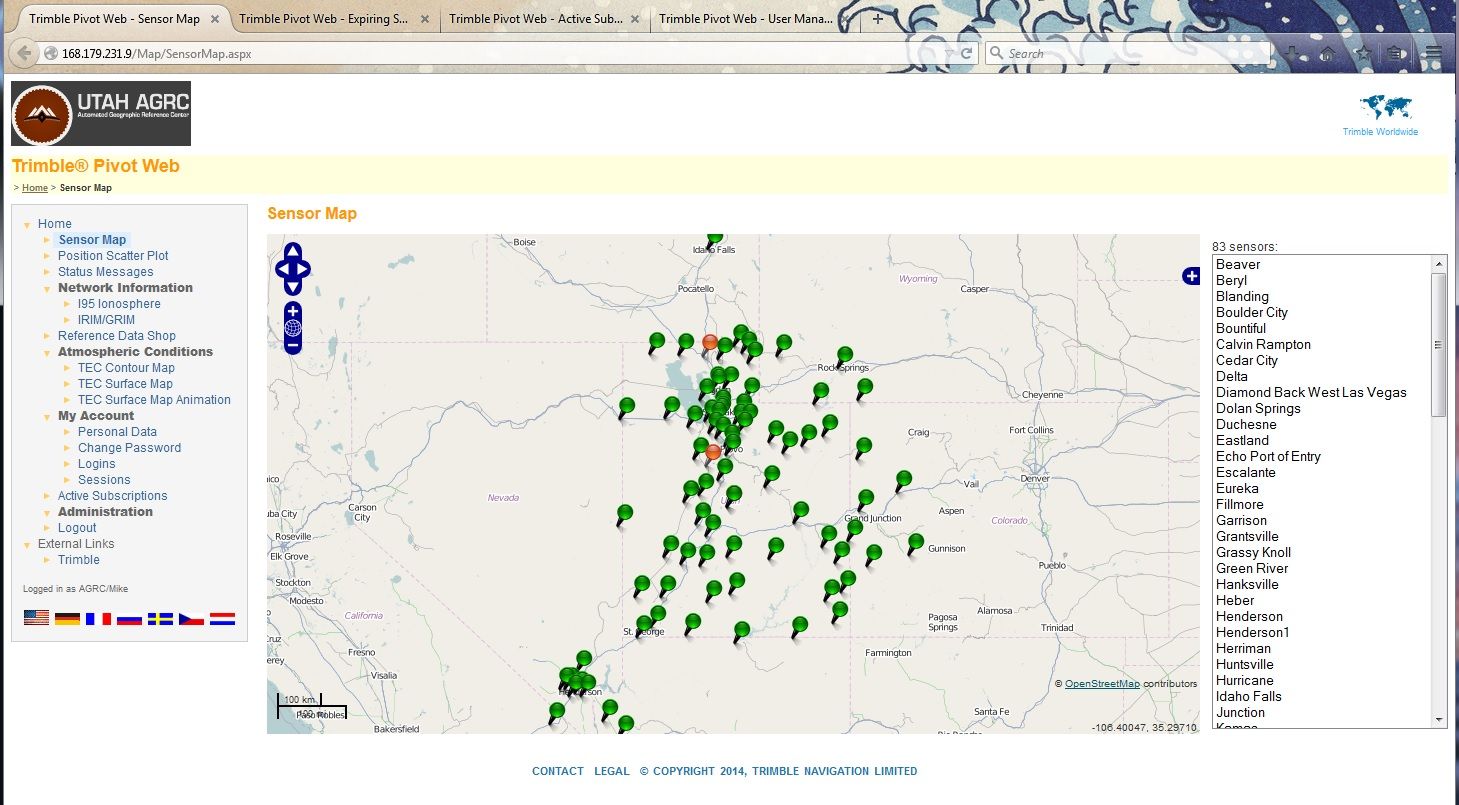Open TEC Surface Map Animation

tap(154, 400)
